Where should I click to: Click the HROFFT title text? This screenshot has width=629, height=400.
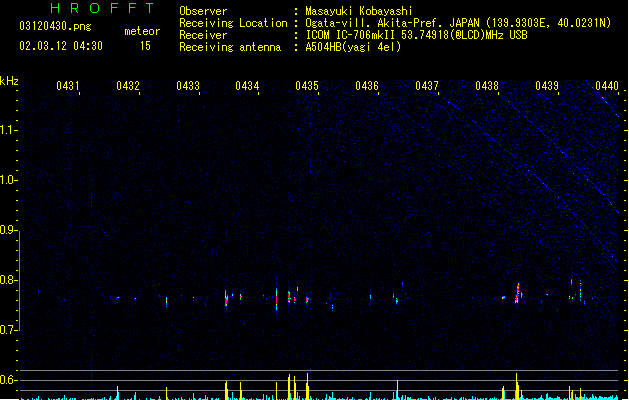pos(102,8)
